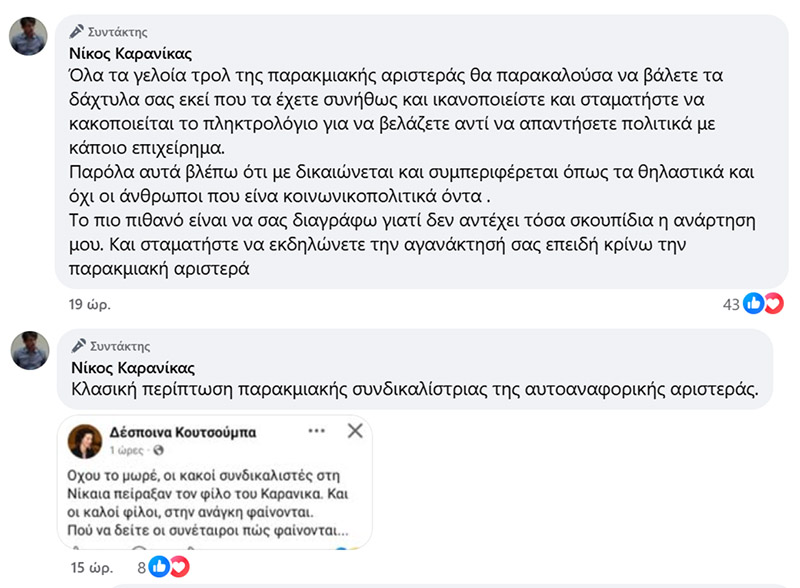Image resolution: width=800 pixels, height=588 pixels.
Task: Close the embedded post with the X
Action: pos(354,432)
